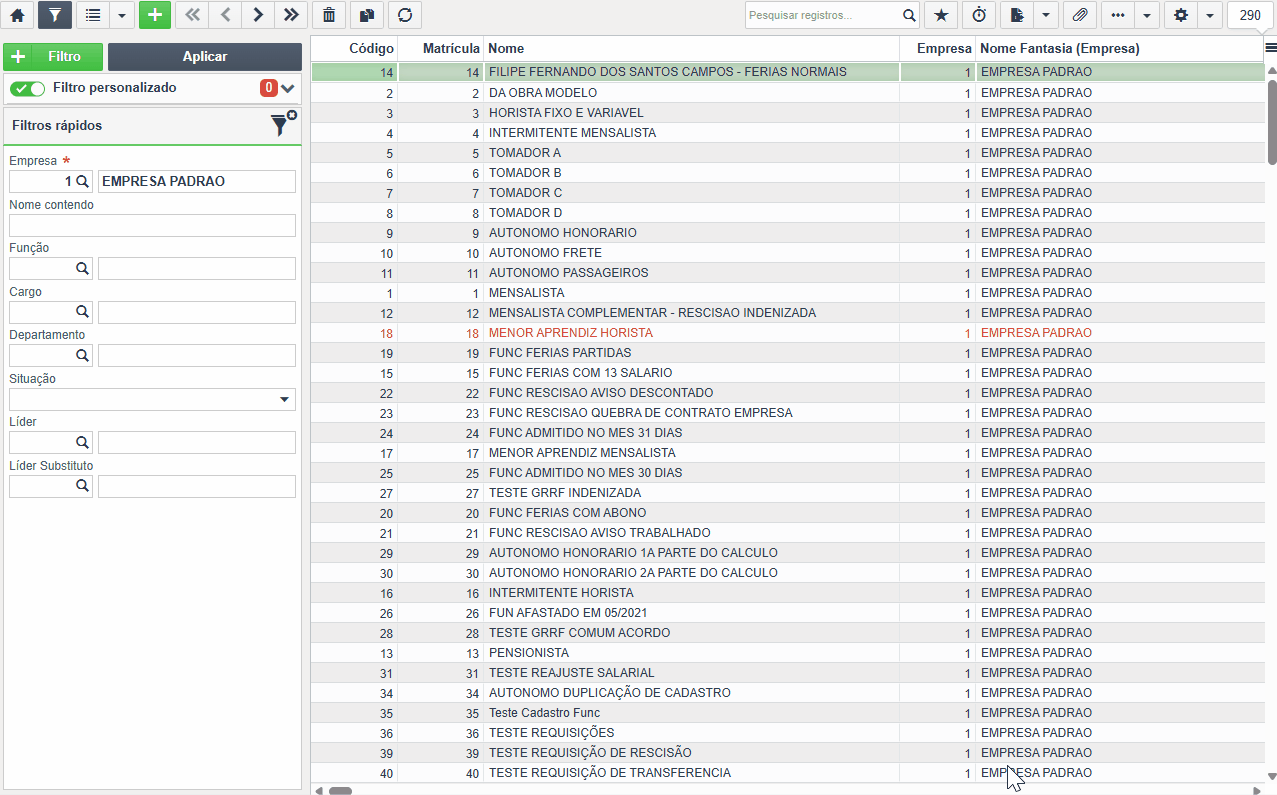Jump to last record arrow

[291, 15]
